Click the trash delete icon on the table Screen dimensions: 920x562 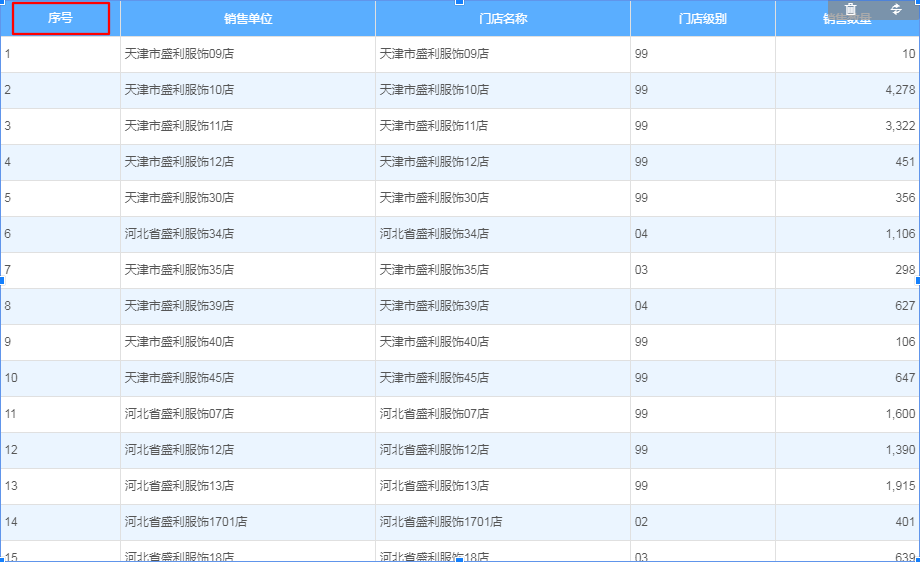851,9
